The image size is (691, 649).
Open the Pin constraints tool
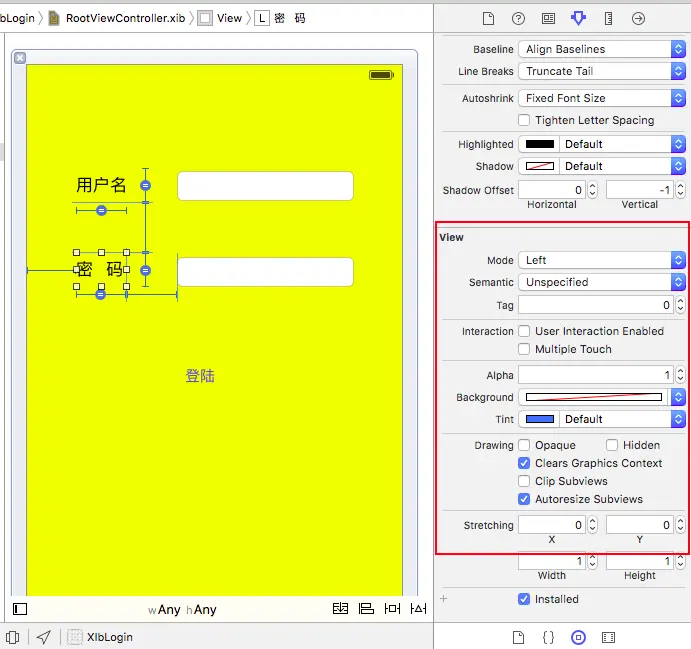coord(392,608)
